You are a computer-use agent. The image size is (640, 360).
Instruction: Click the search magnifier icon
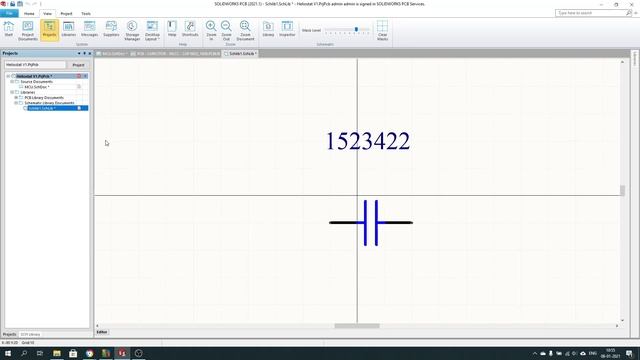coord(629,13)
